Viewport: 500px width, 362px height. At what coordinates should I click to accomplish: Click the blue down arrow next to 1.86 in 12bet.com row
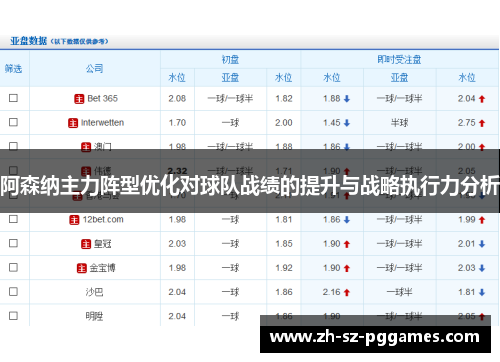pos(347,220)
